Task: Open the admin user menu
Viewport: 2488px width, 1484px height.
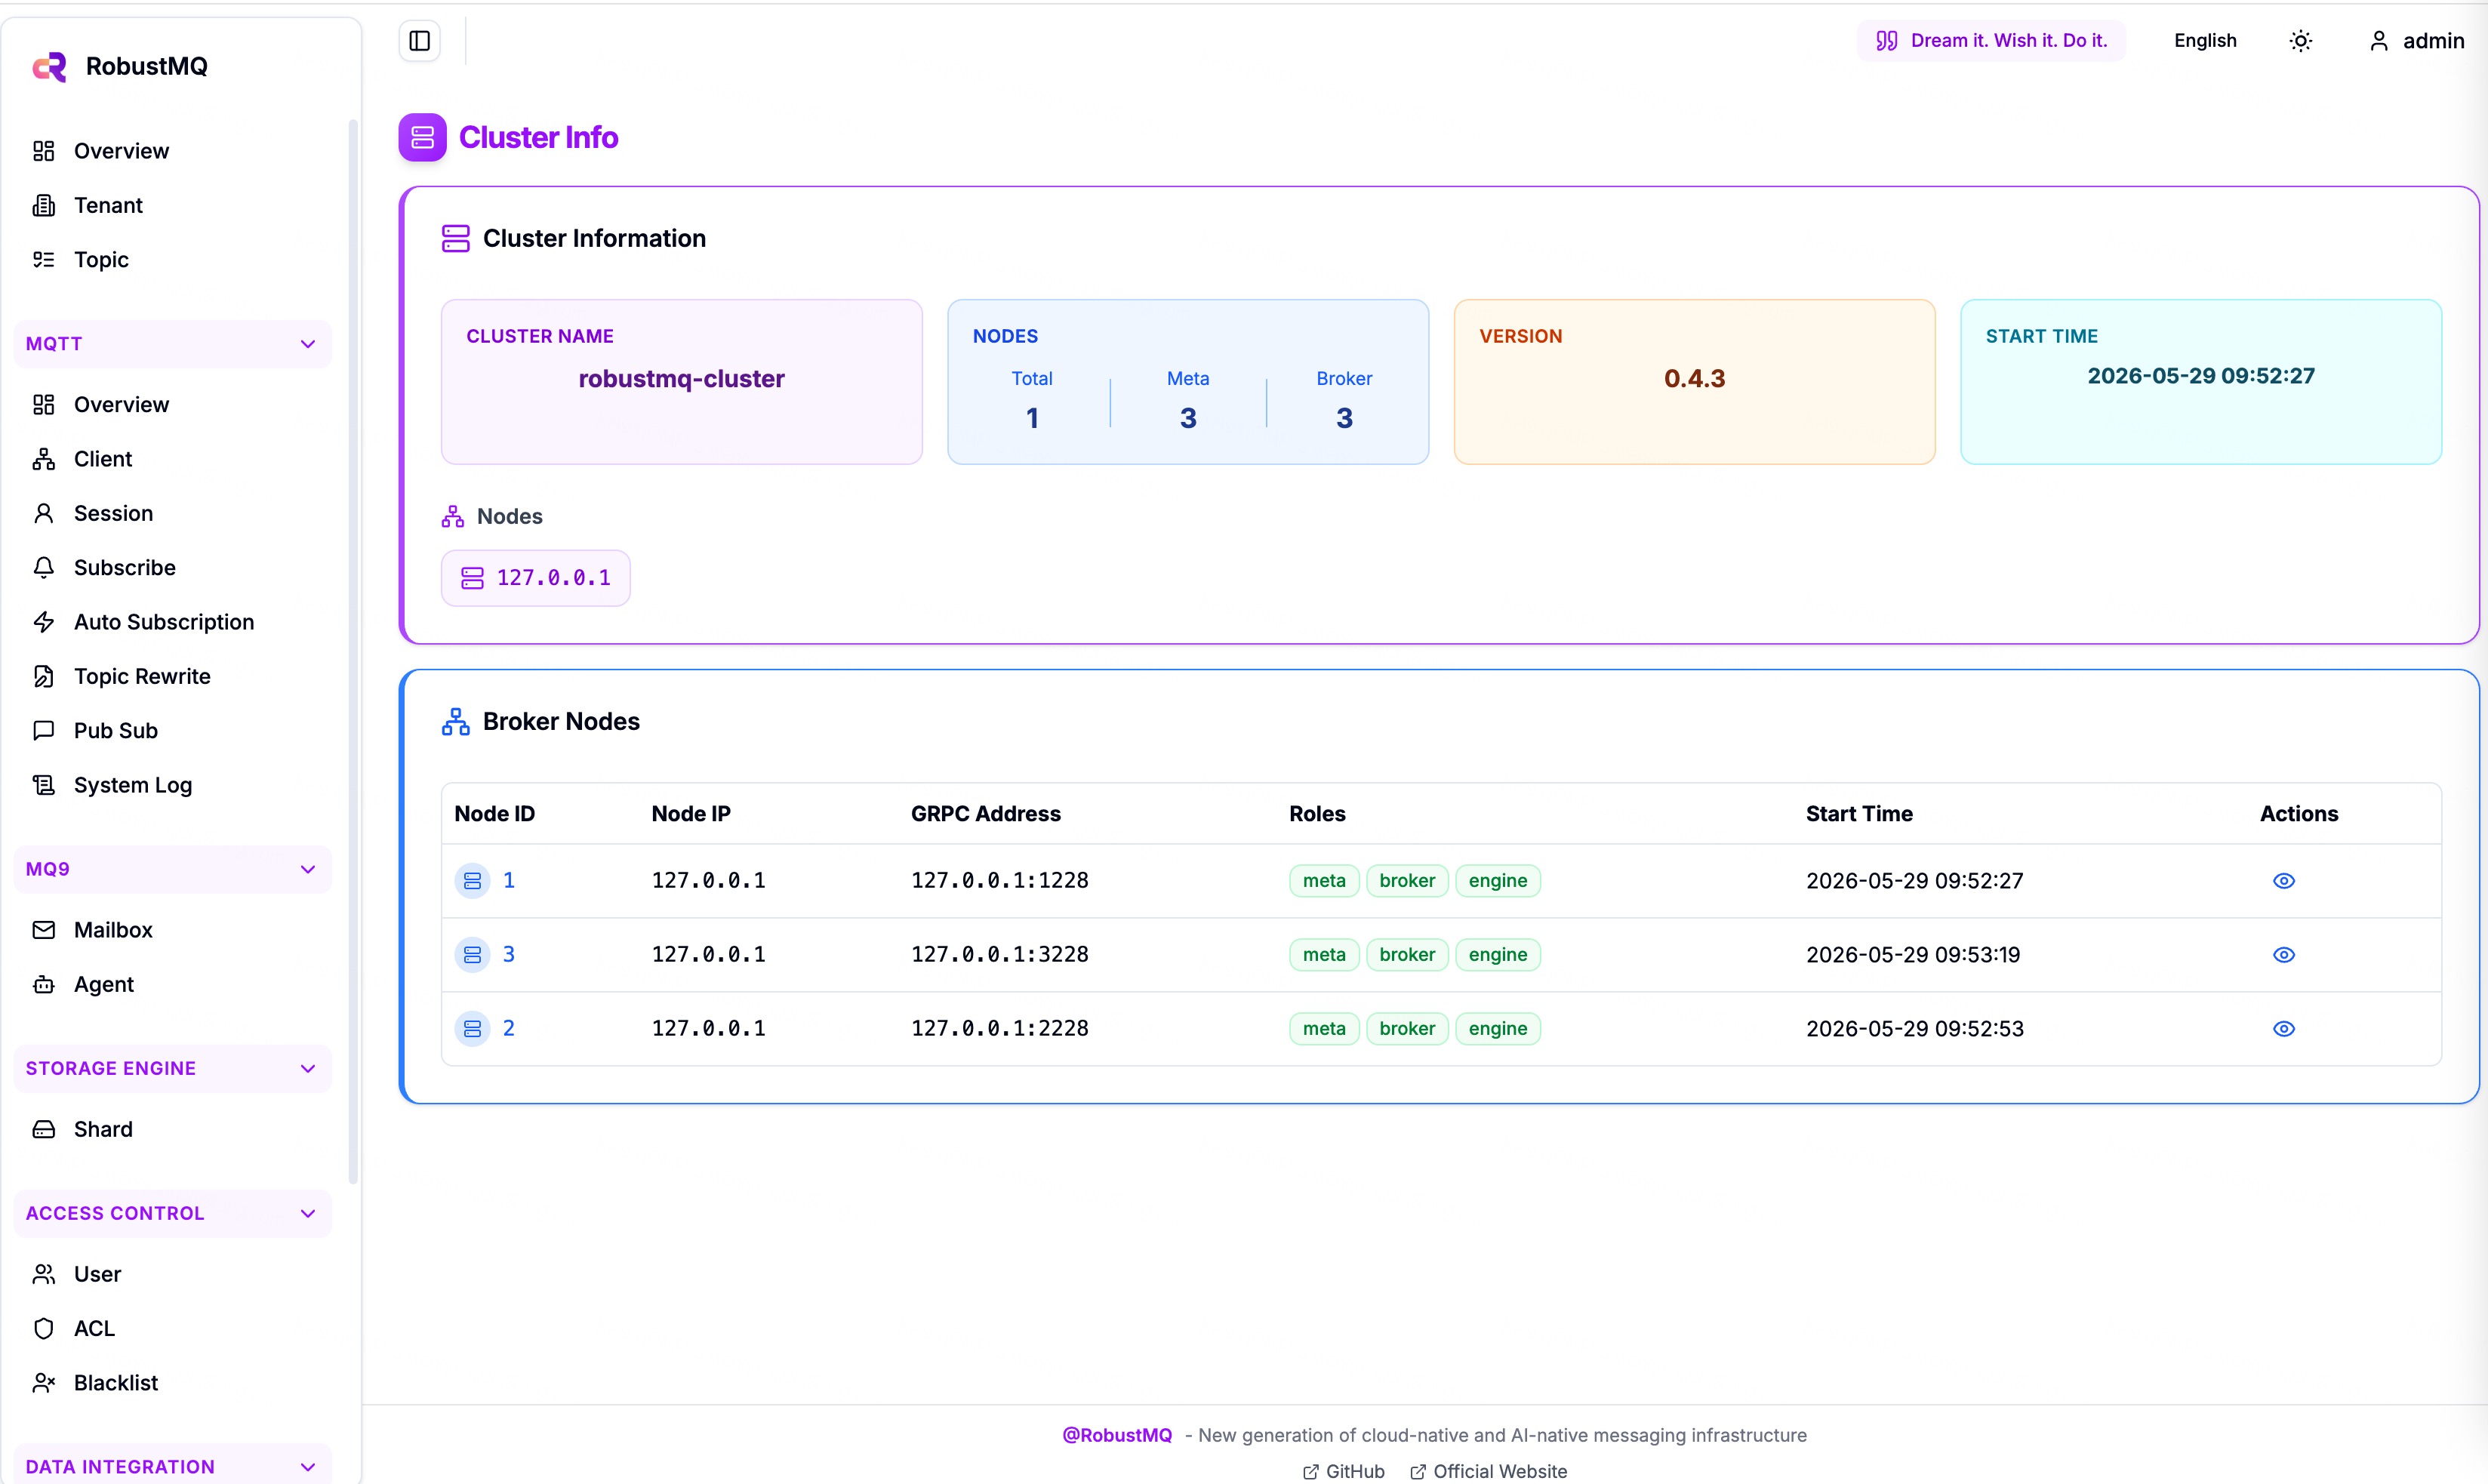Action: (2417, 41)
